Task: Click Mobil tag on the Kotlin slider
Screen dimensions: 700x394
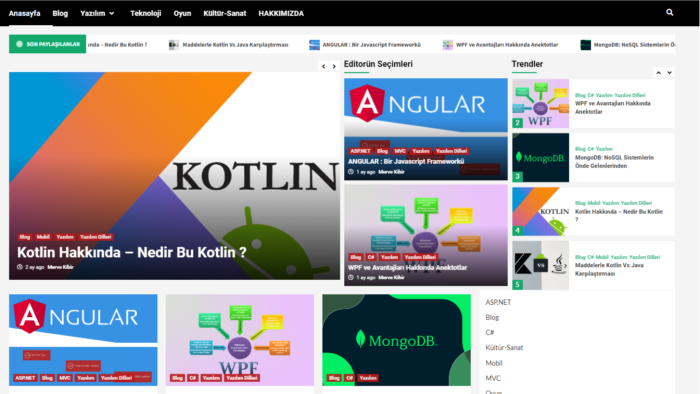Action: [x=43, y=237]
